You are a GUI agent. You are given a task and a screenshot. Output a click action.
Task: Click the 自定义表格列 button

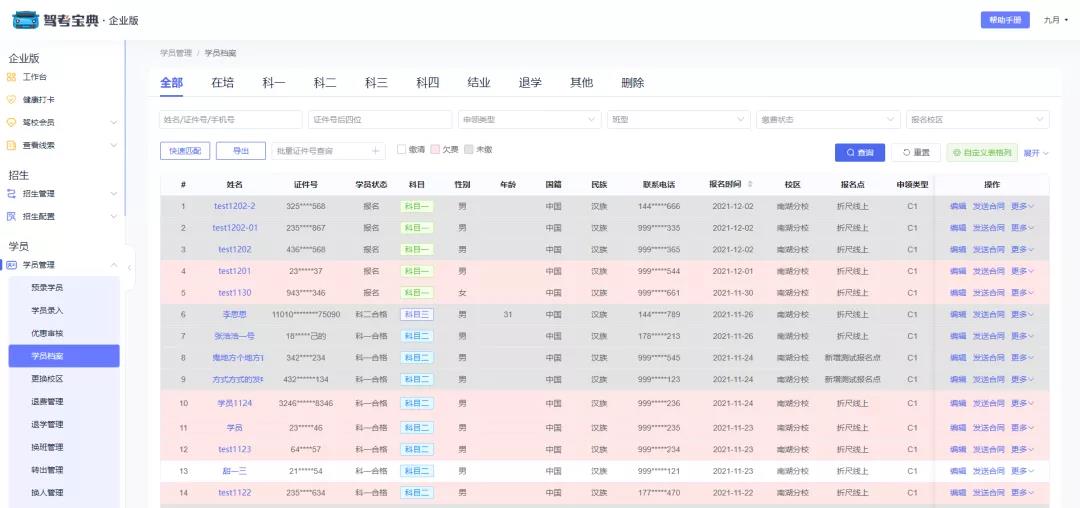[x=983, y=153]
